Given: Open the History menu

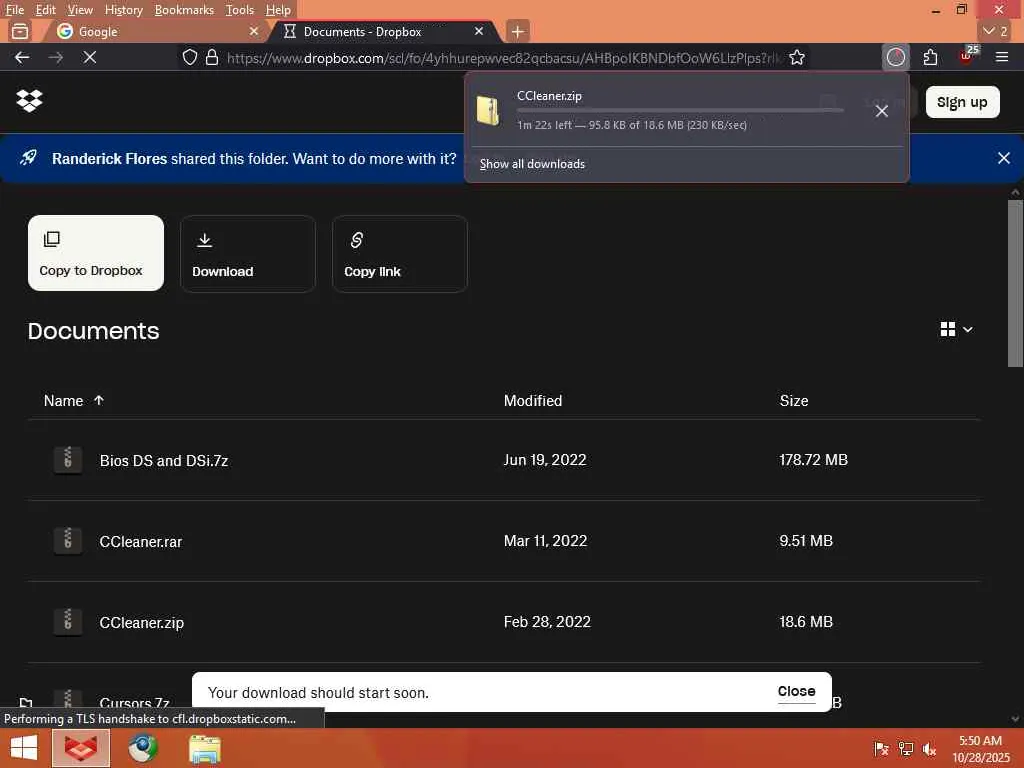Looking at the screenshot, I should [123, 10].
